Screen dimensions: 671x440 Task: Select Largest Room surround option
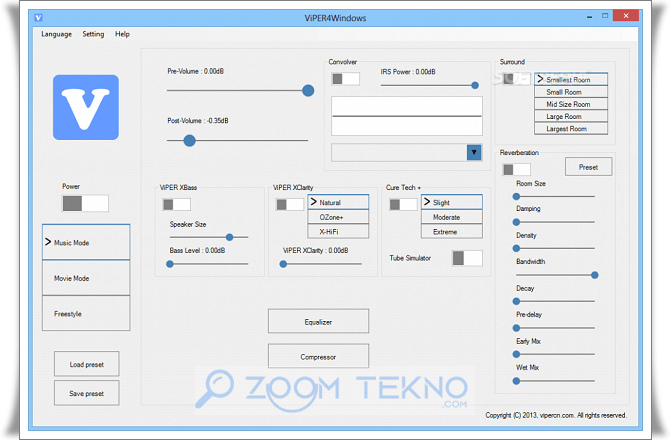[571, 128]
